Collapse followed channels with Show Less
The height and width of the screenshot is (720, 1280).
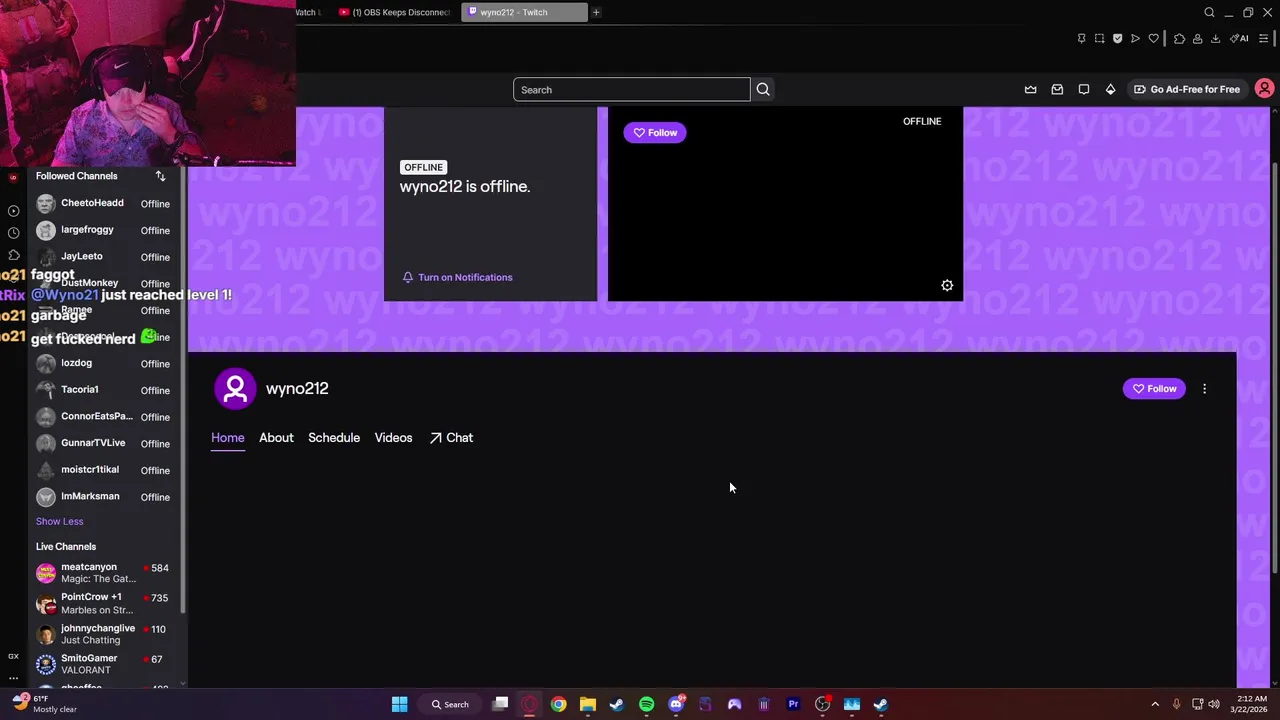59,521
